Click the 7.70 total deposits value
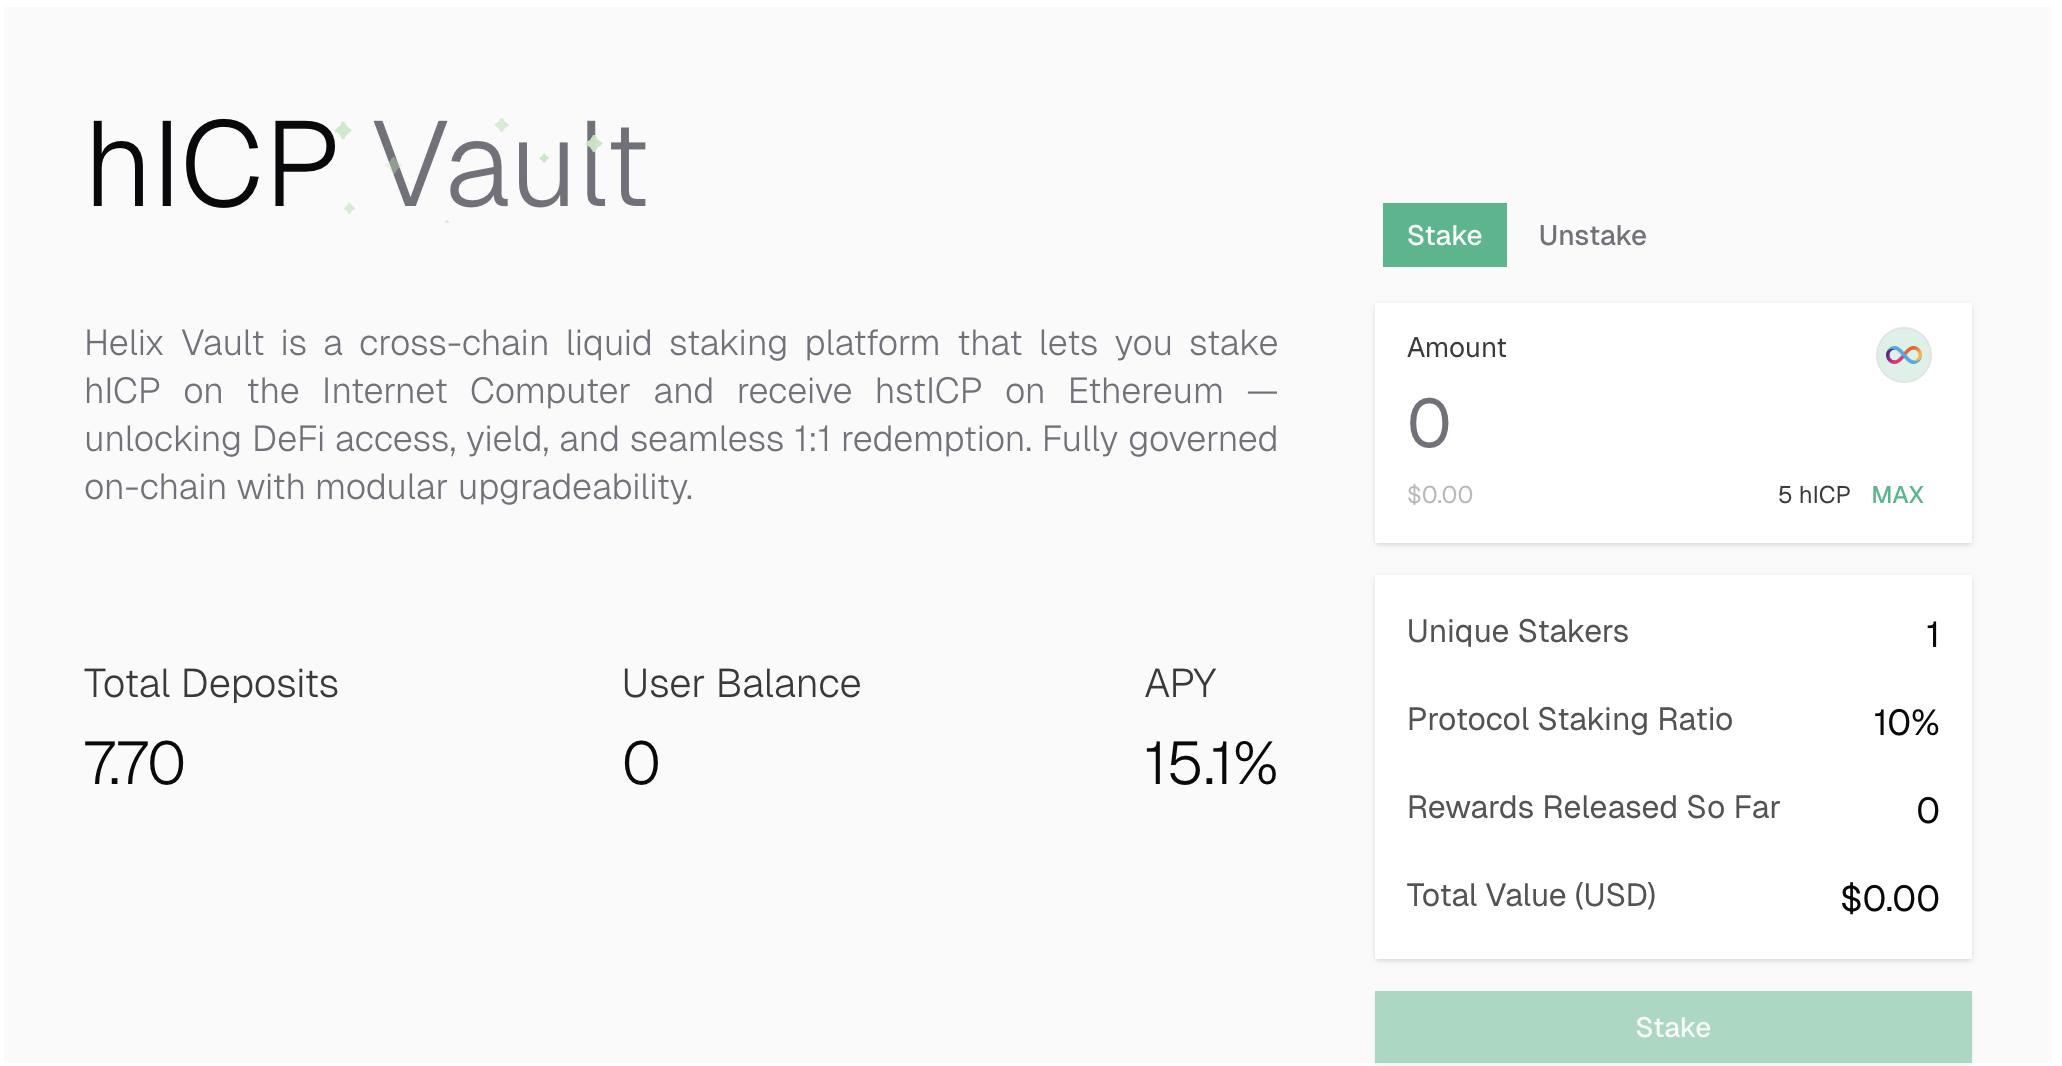The width and height of the screenshot is (2062, 1066). coord(134,764)
